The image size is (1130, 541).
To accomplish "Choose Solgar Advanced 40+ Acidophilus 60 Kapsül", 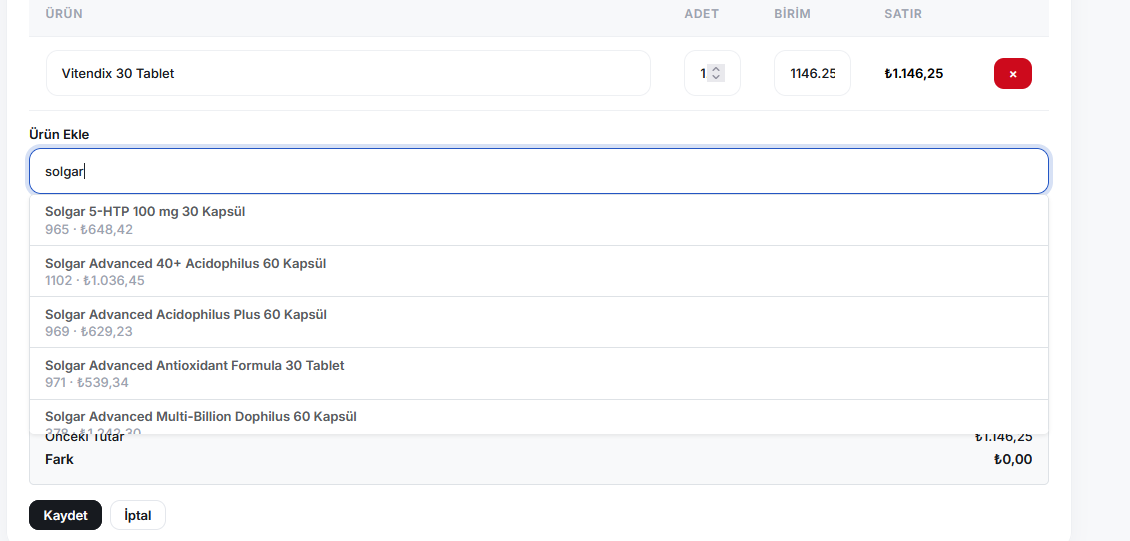I will [538, 272].
